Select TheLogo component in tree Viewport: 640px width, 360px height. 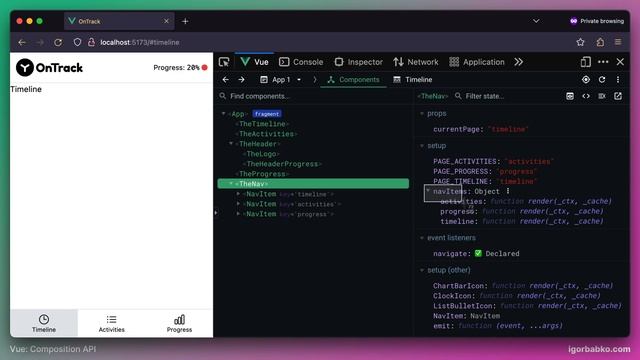261,154
